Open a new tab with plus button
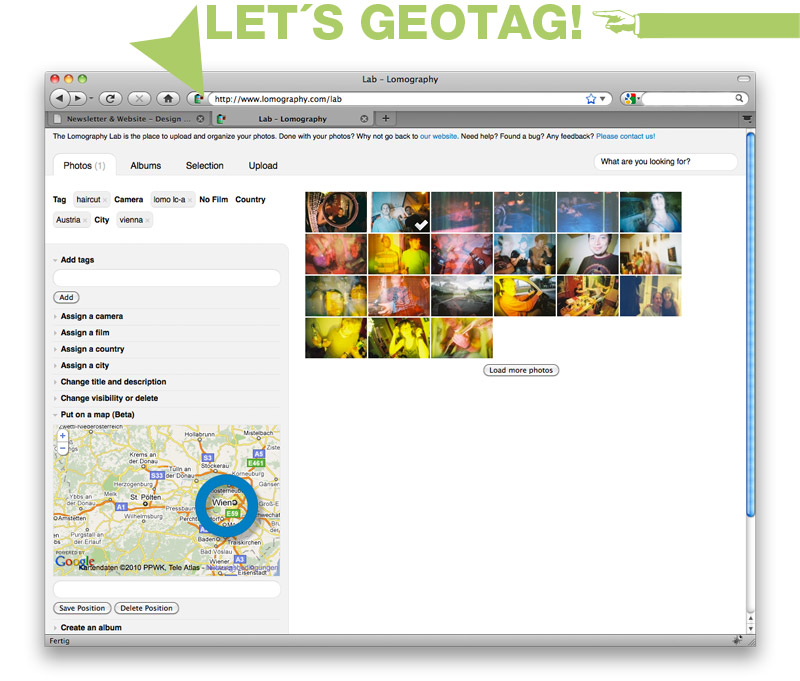Viewport: 800px width, 681px height. click(x=386, y=118)
